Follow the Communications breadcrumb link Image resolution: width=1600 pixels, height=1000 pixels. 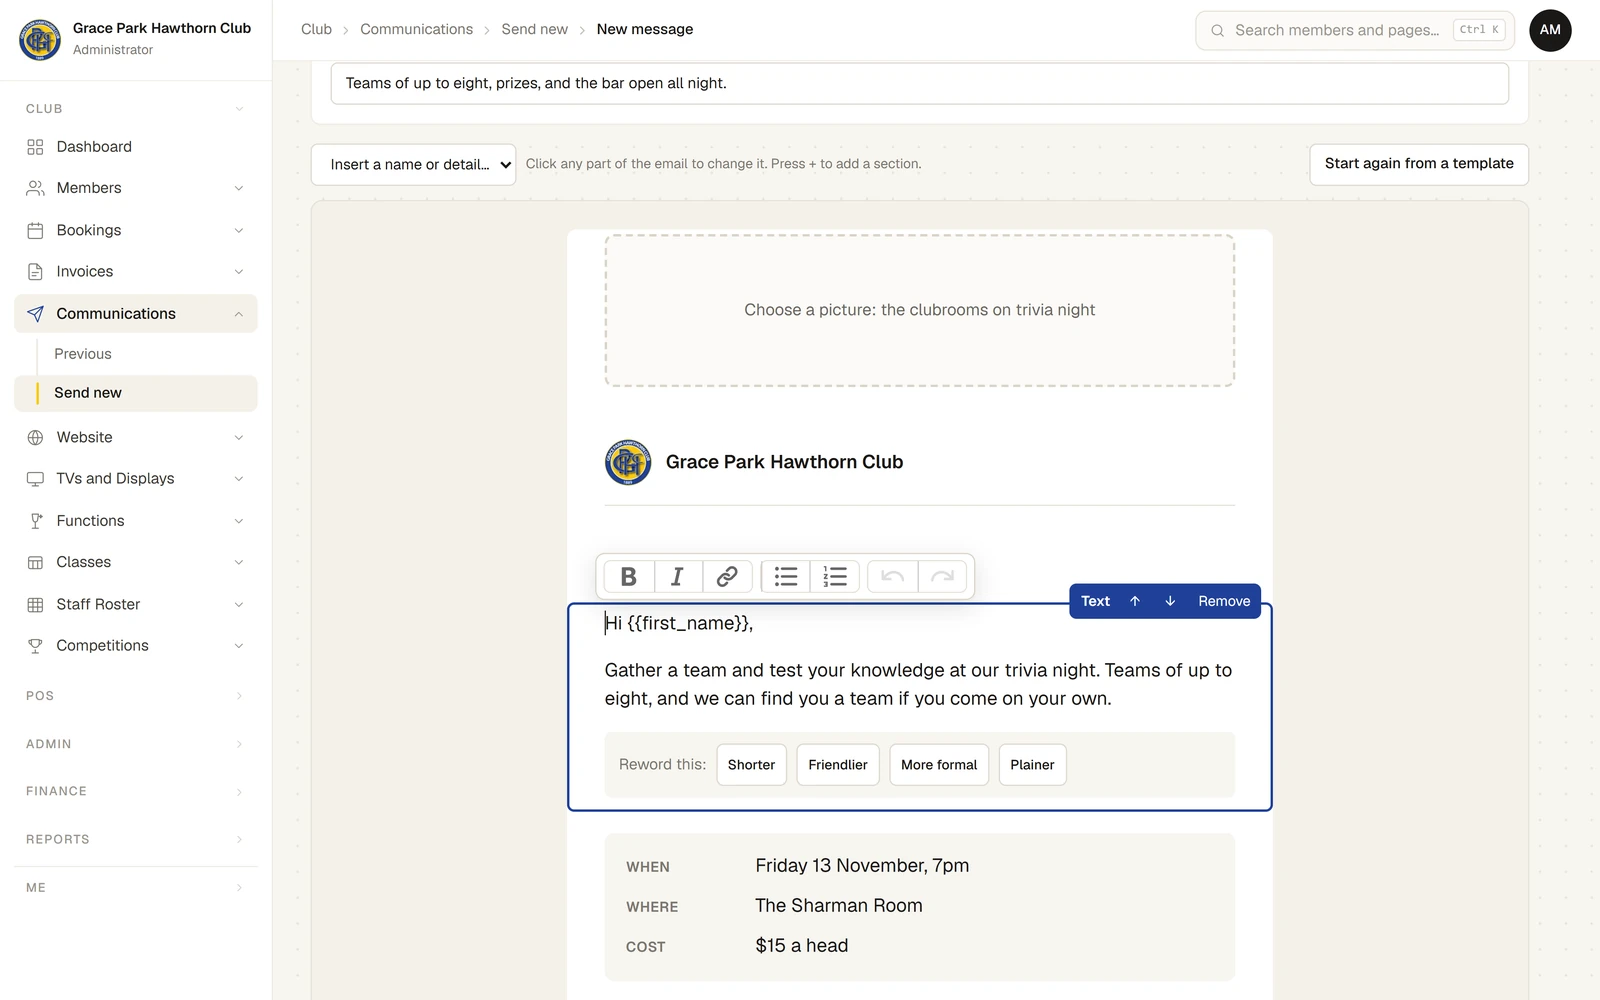pyautogui.click(x=416, y=29)
